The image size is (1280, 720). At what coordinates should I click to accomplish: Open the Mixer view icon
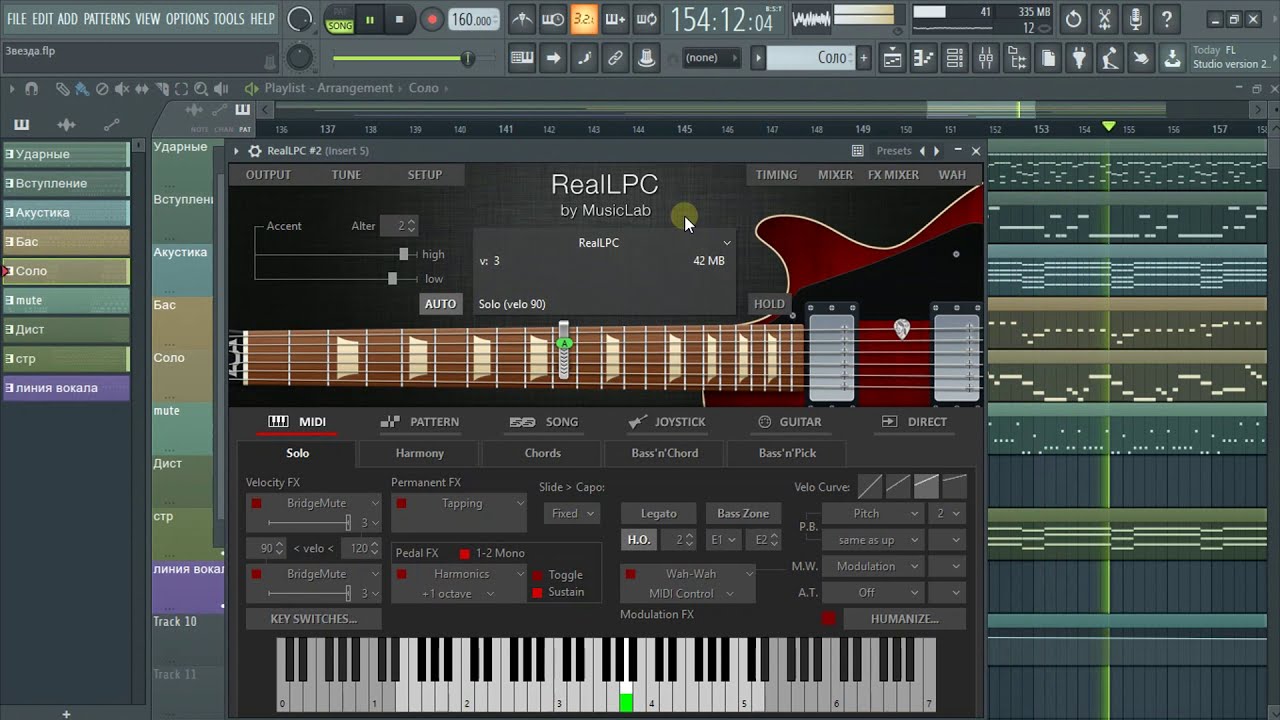pos(985,58)
